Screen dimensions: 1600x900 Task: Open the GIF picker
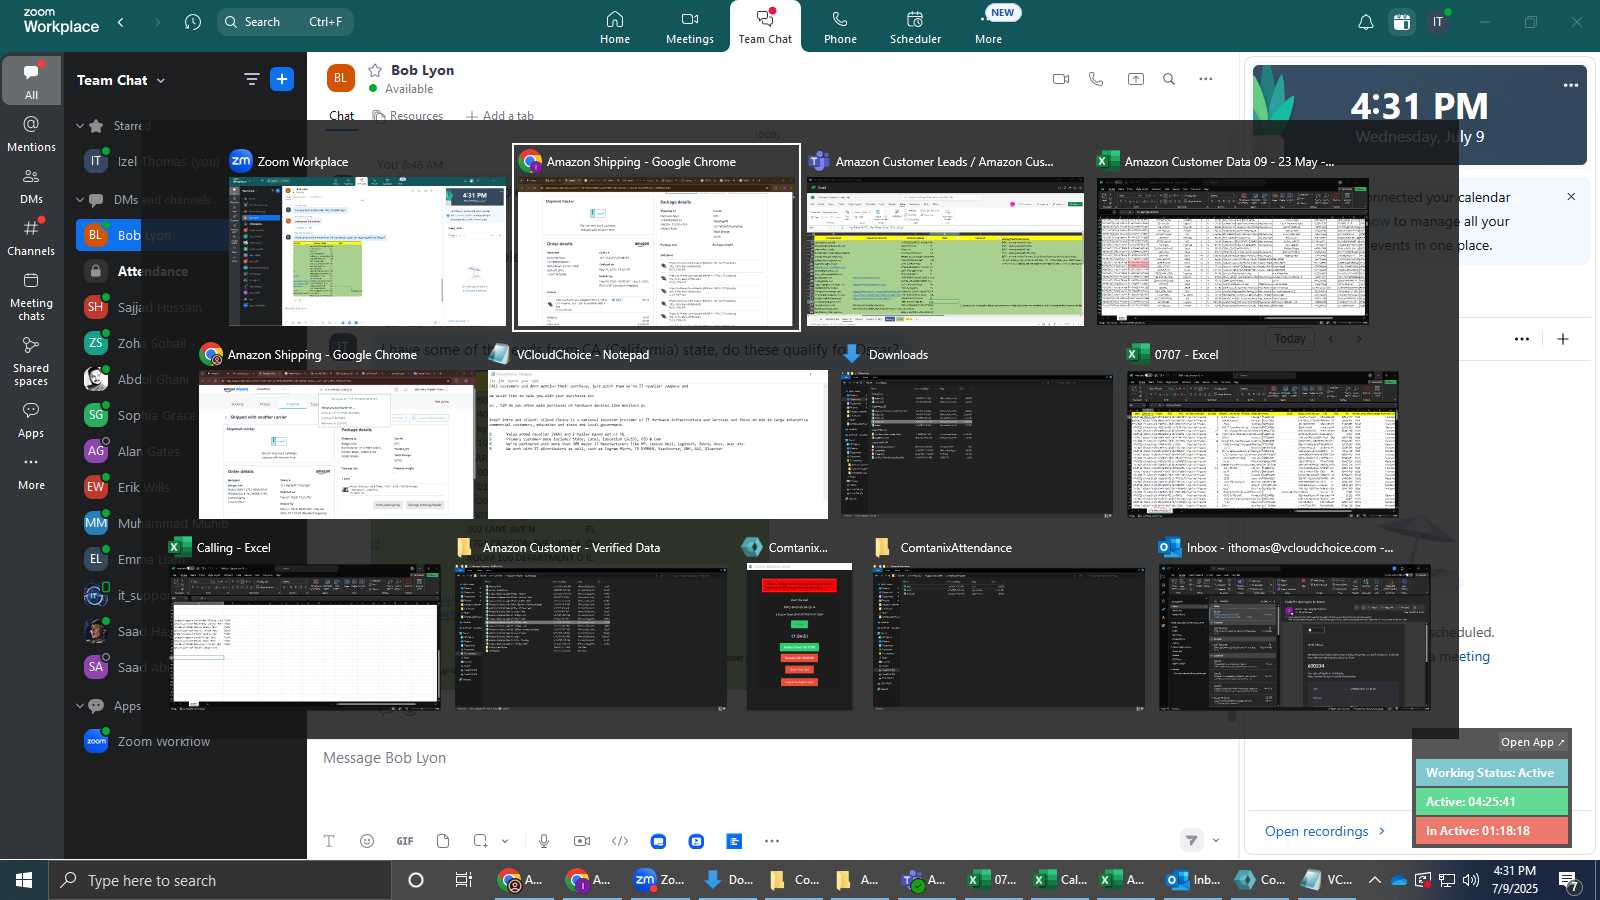[x=405, y=841]
